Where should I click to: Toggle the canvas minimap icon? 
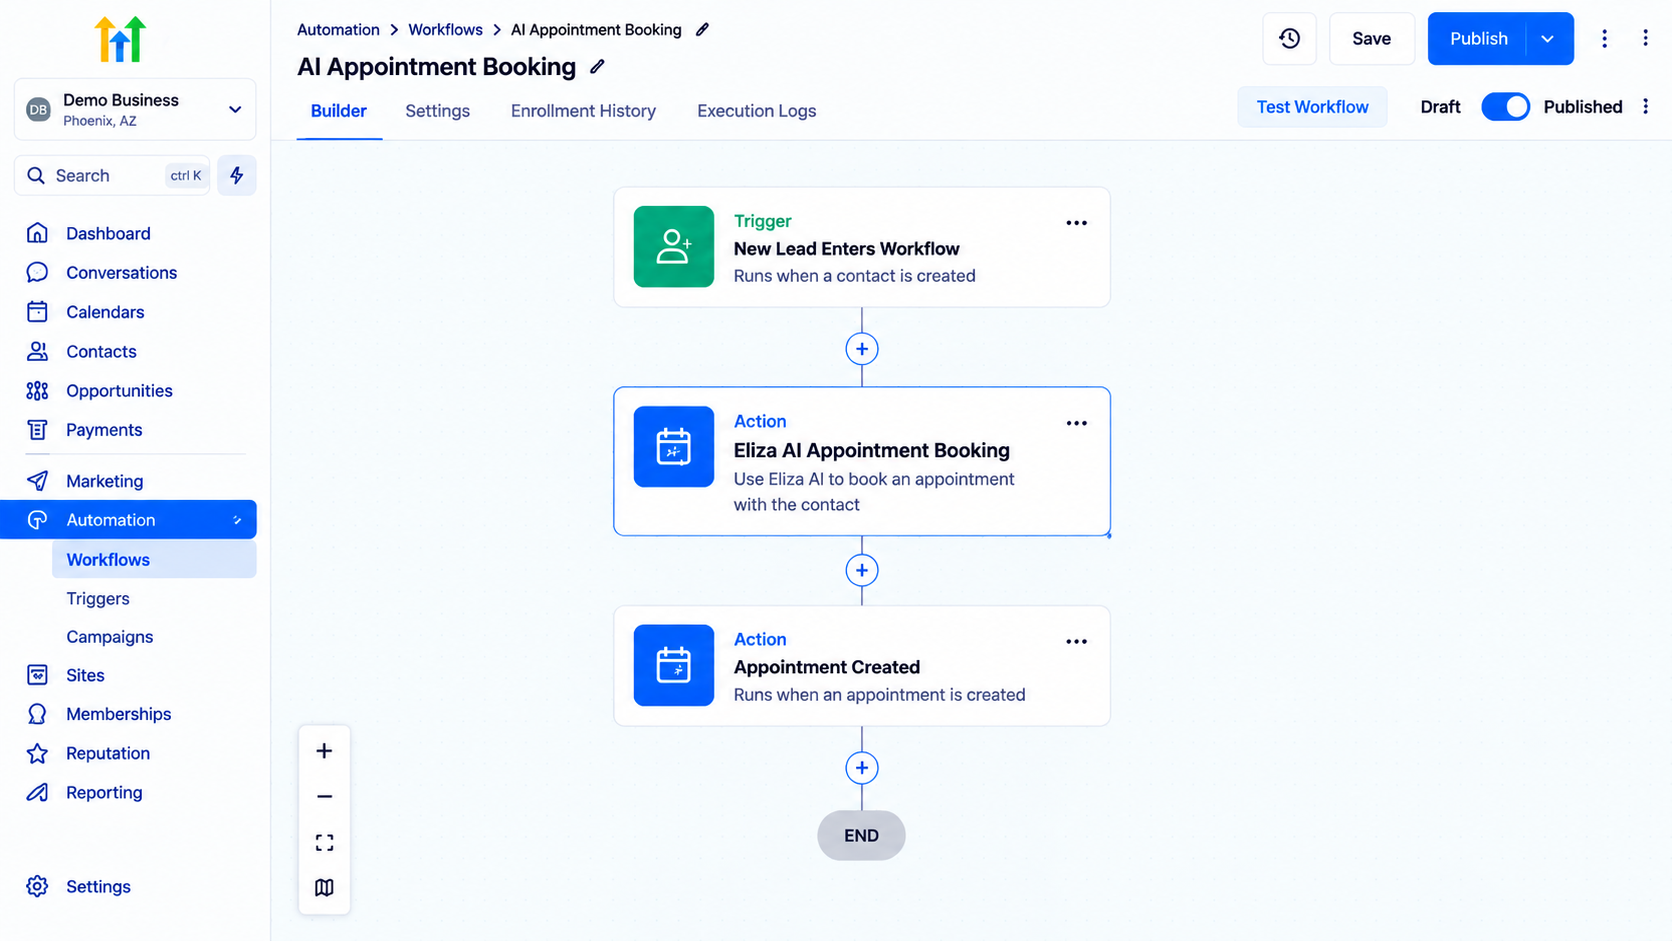coord(324,888)
